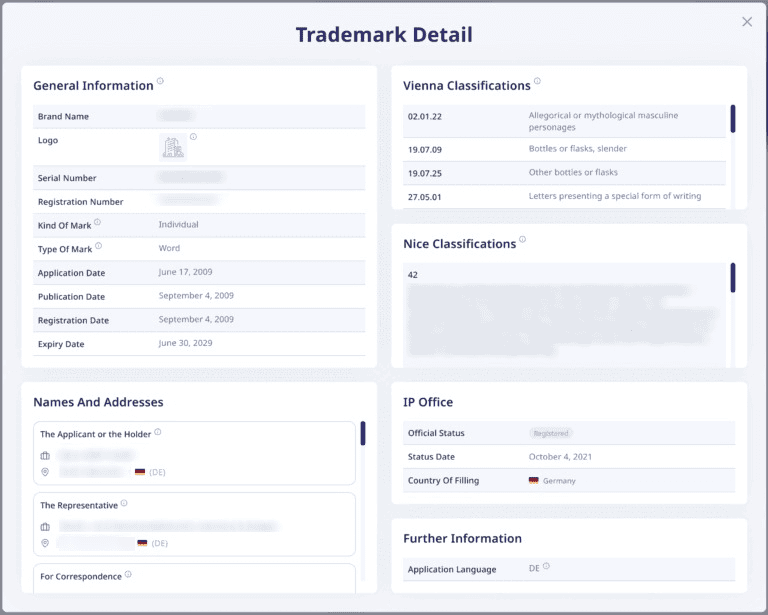Click the applicant's location pin icon

point(45,472)
